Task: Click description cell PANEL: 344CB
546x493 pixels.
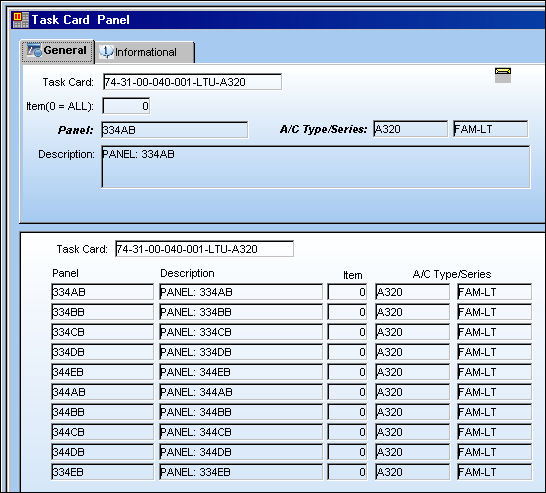Action: (241, 432)
